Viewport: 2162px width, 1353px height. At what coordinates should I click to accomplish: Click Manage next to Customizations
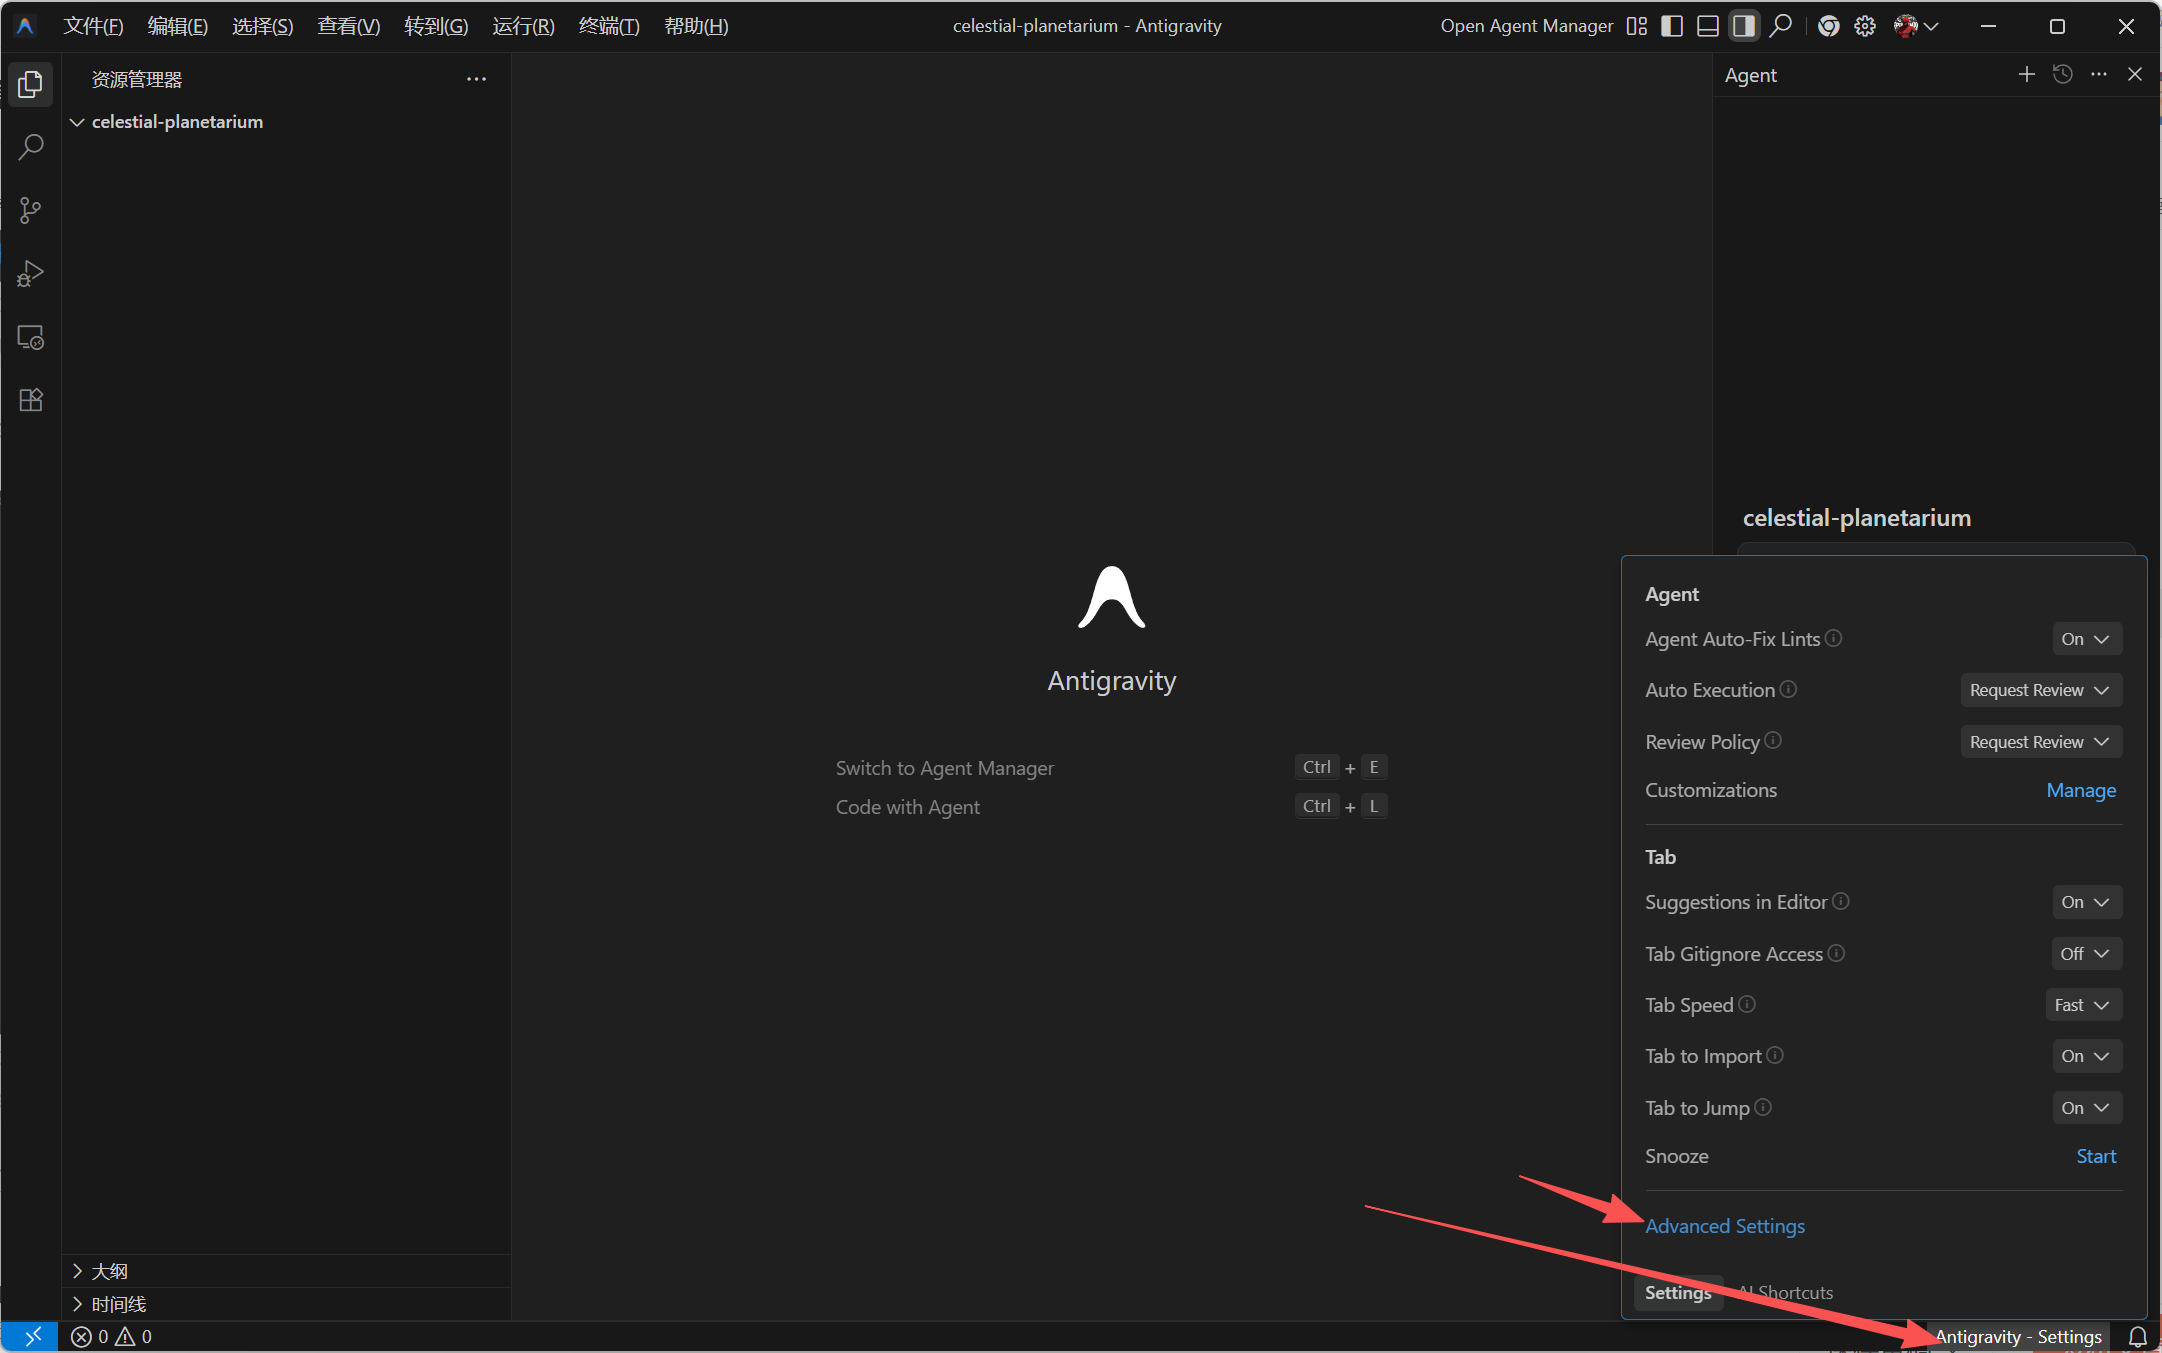(2080, 790)
